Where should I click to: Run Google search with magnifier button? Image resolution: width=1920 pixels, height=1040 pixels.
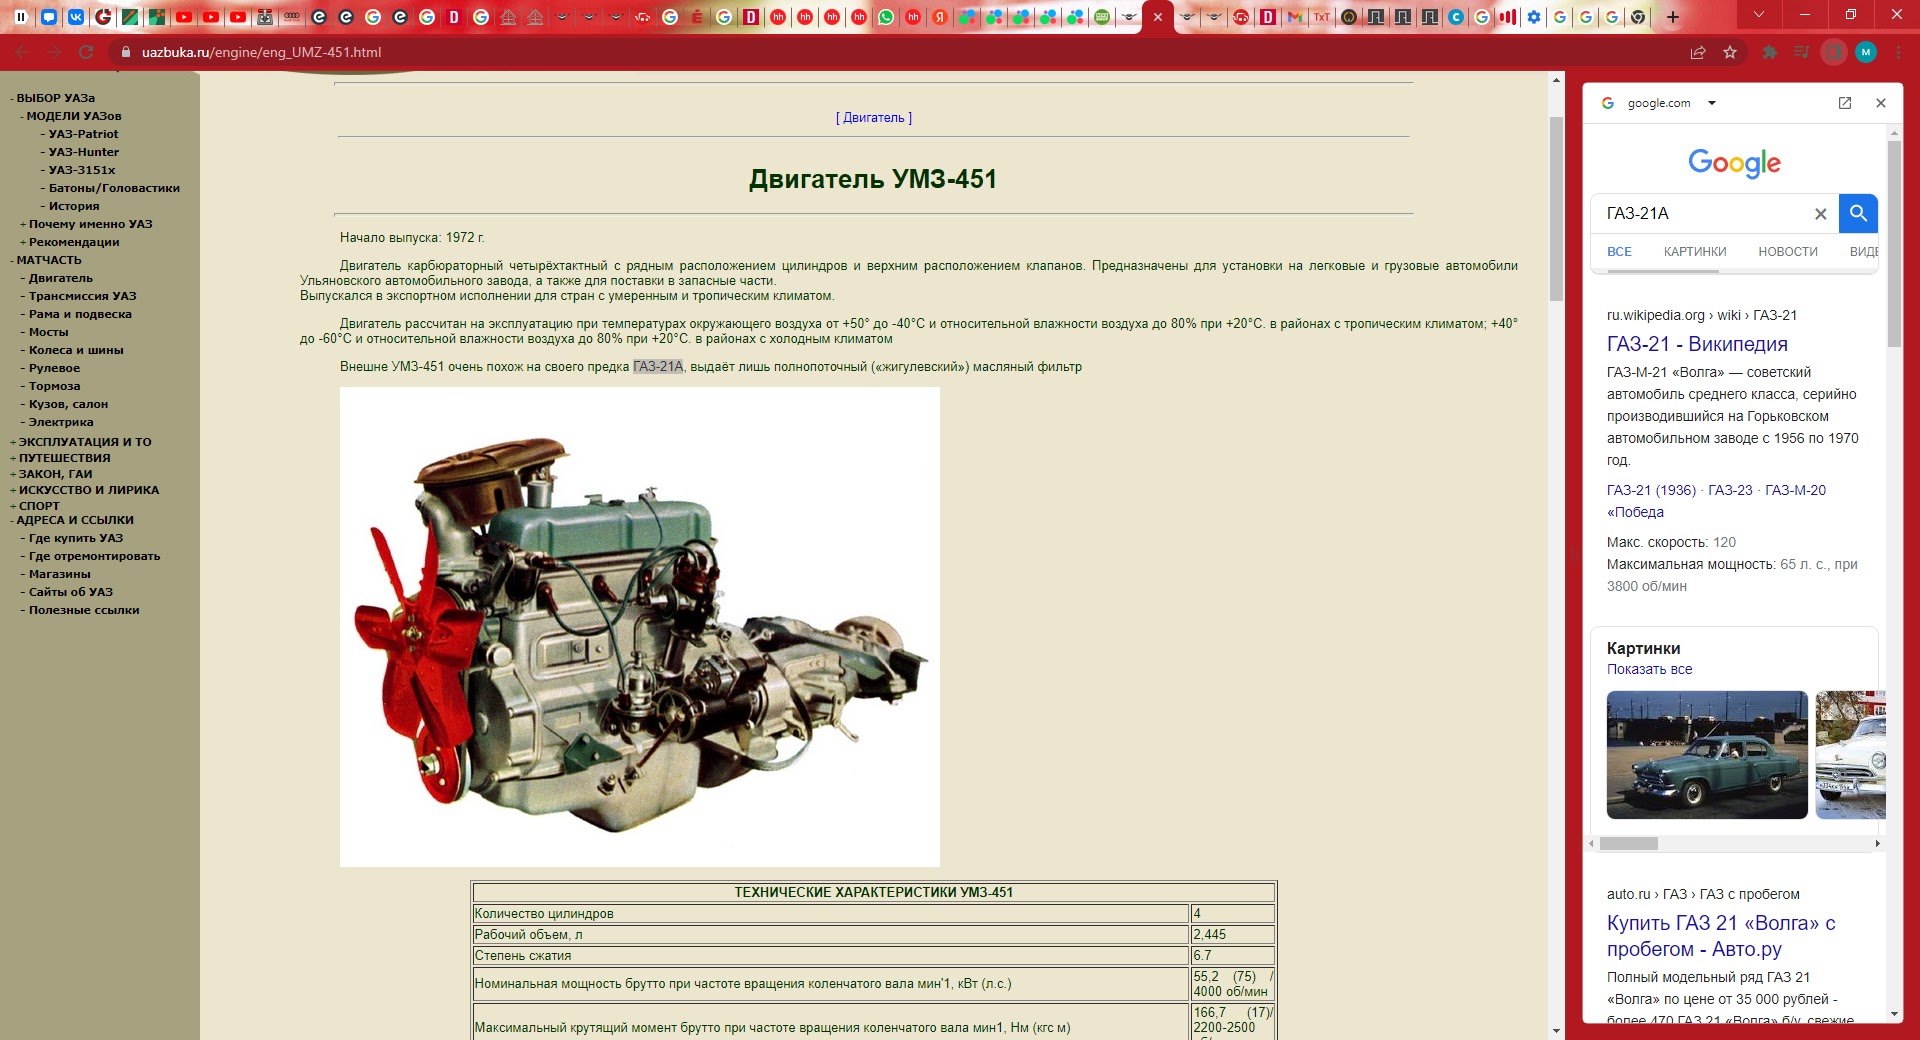pos(1858,213)
